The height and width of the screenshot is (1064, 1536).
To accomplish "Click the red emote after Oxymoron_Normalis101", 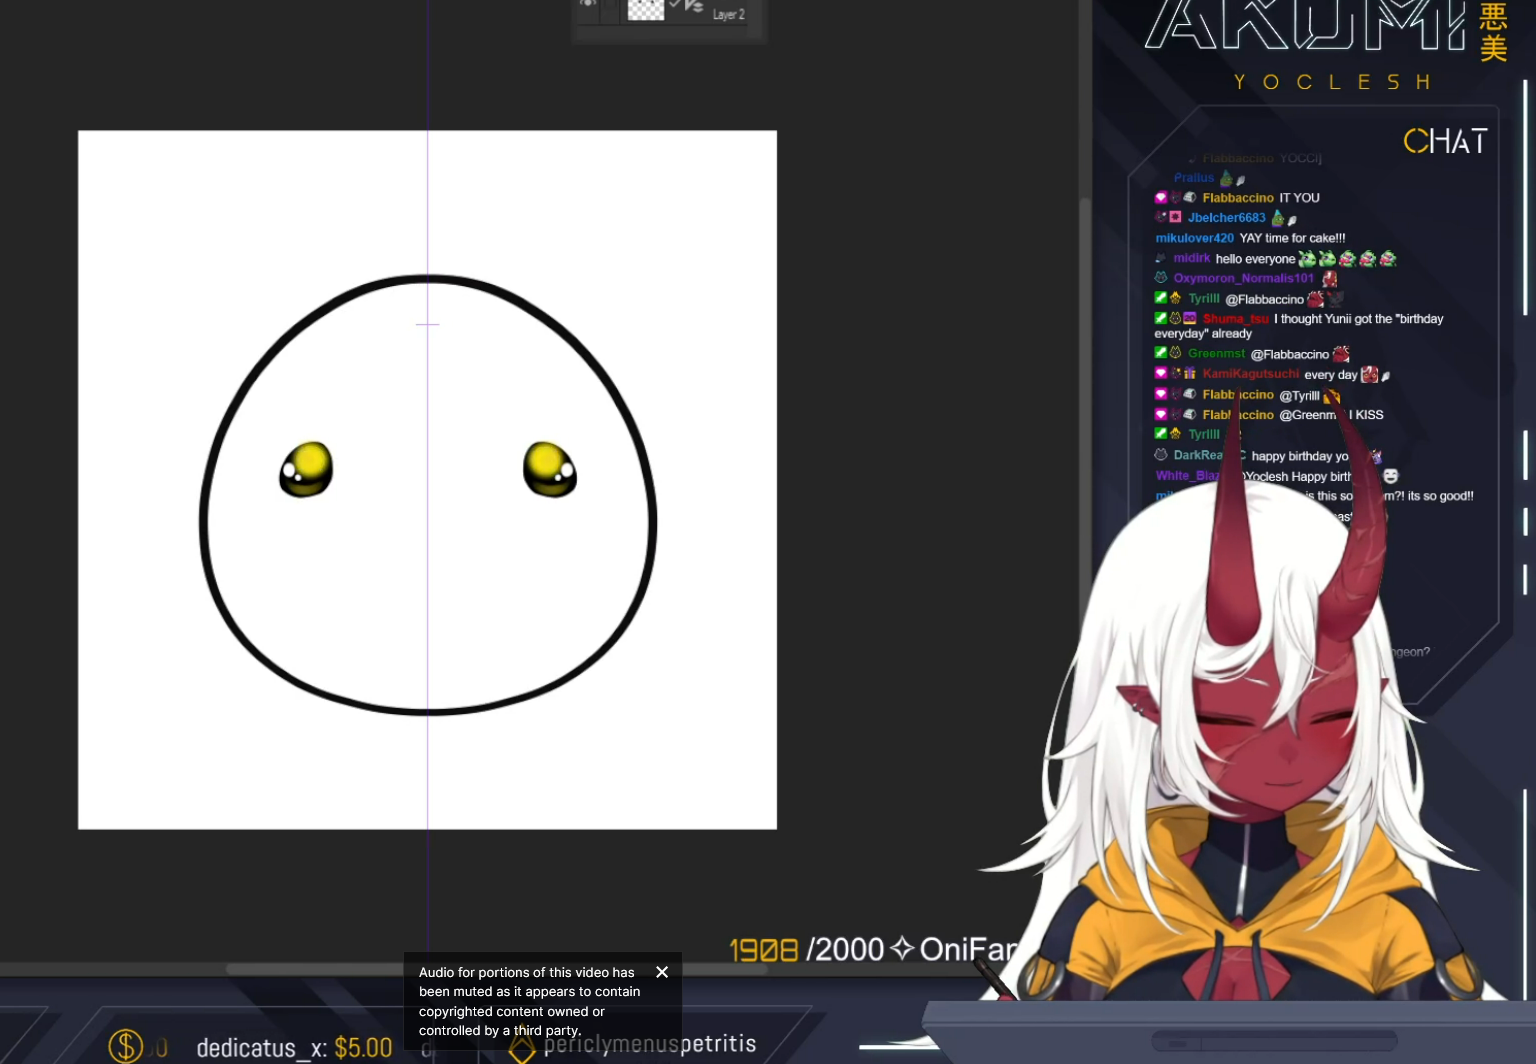I will 1329,279.
